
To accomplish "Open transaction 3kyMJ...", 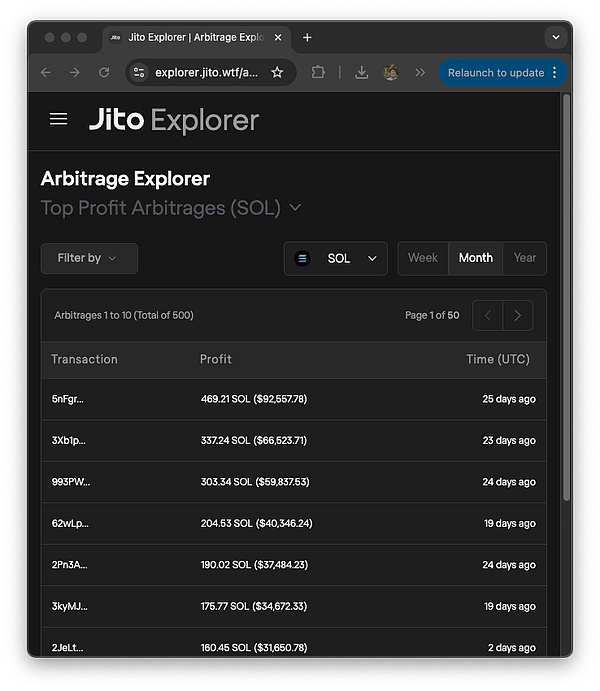I will 70,606.
